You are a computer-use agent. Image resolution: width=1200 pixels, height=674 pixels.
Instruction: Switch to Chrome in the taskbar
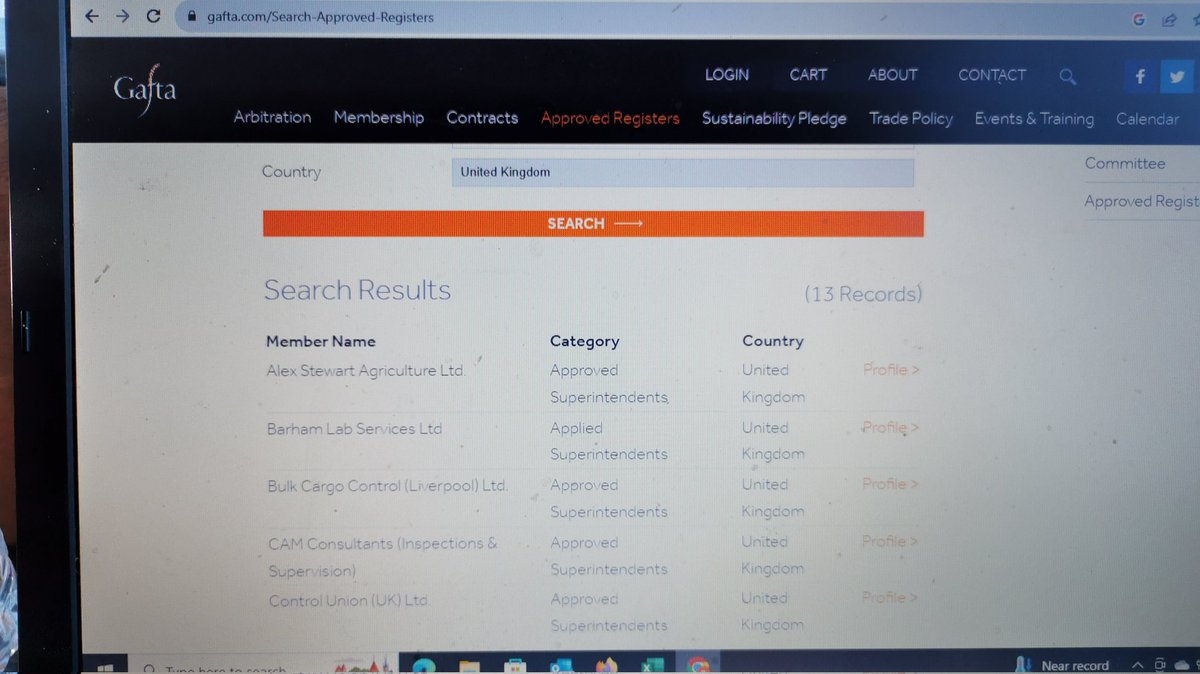coord(698,666)
